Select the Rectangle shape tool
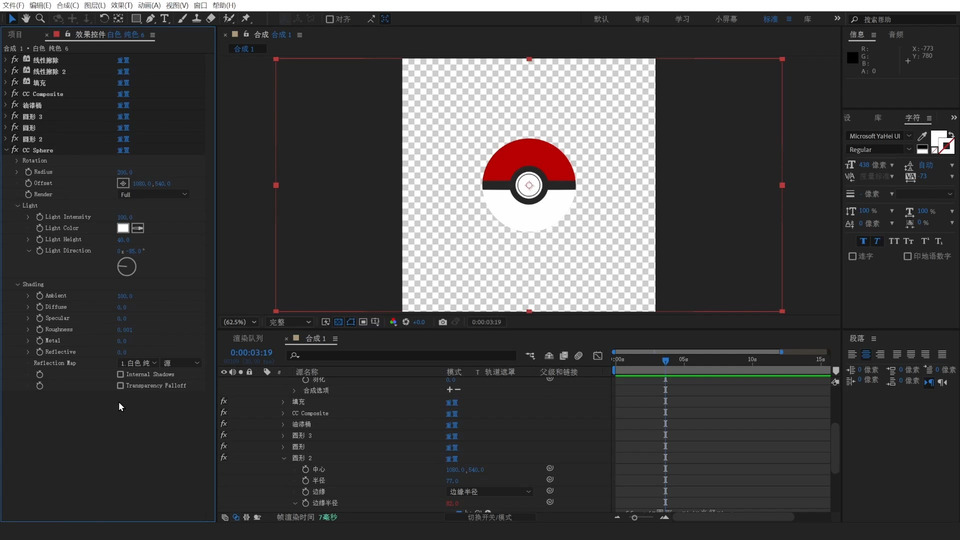The width and height of the screenshot is (960, 540). click(136, 18)
